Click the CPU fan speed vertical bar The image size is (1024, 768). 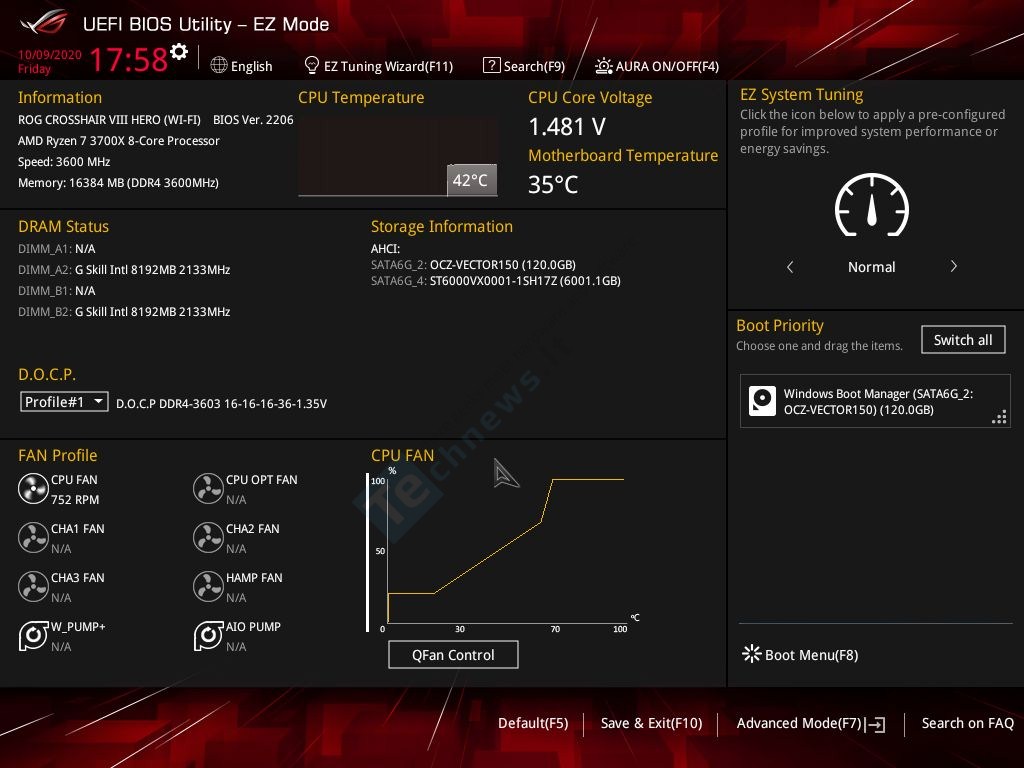pyautogui.click(x=368, y=552)
